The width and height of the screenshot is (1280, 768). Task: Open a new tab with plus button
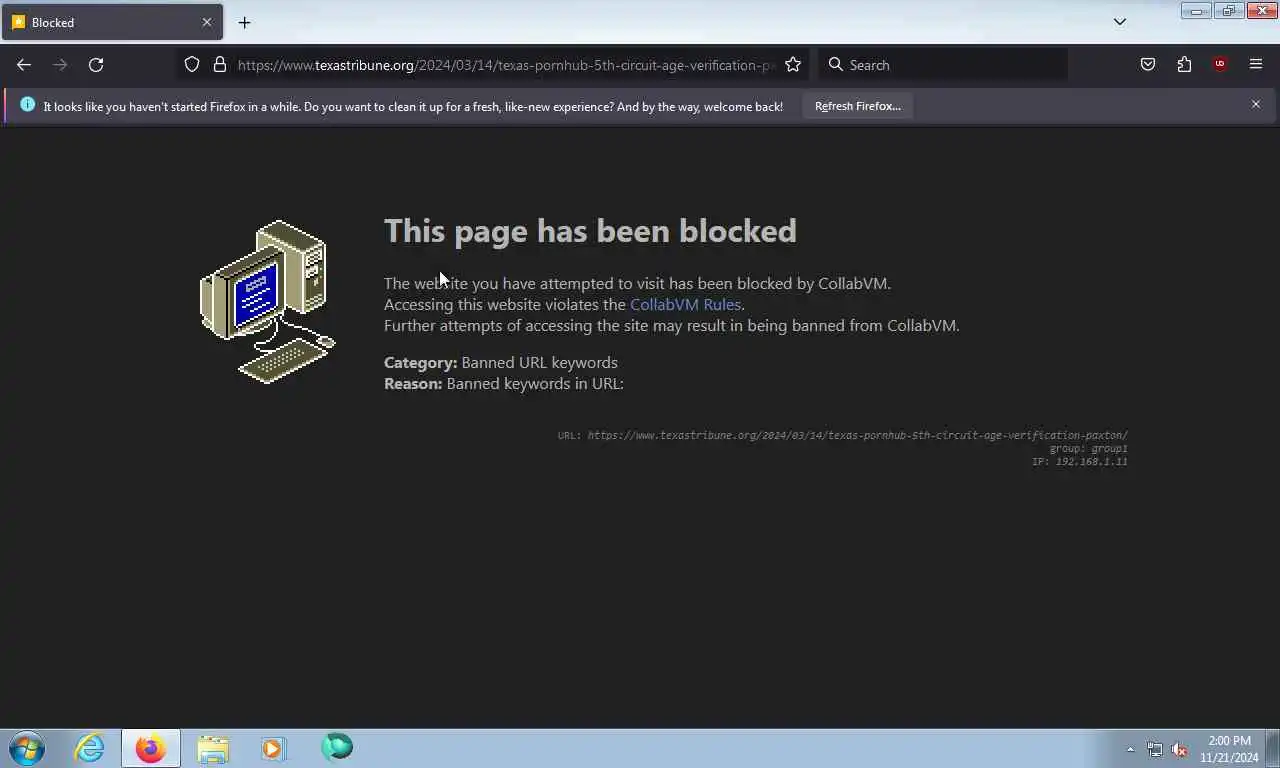(244, 22)
